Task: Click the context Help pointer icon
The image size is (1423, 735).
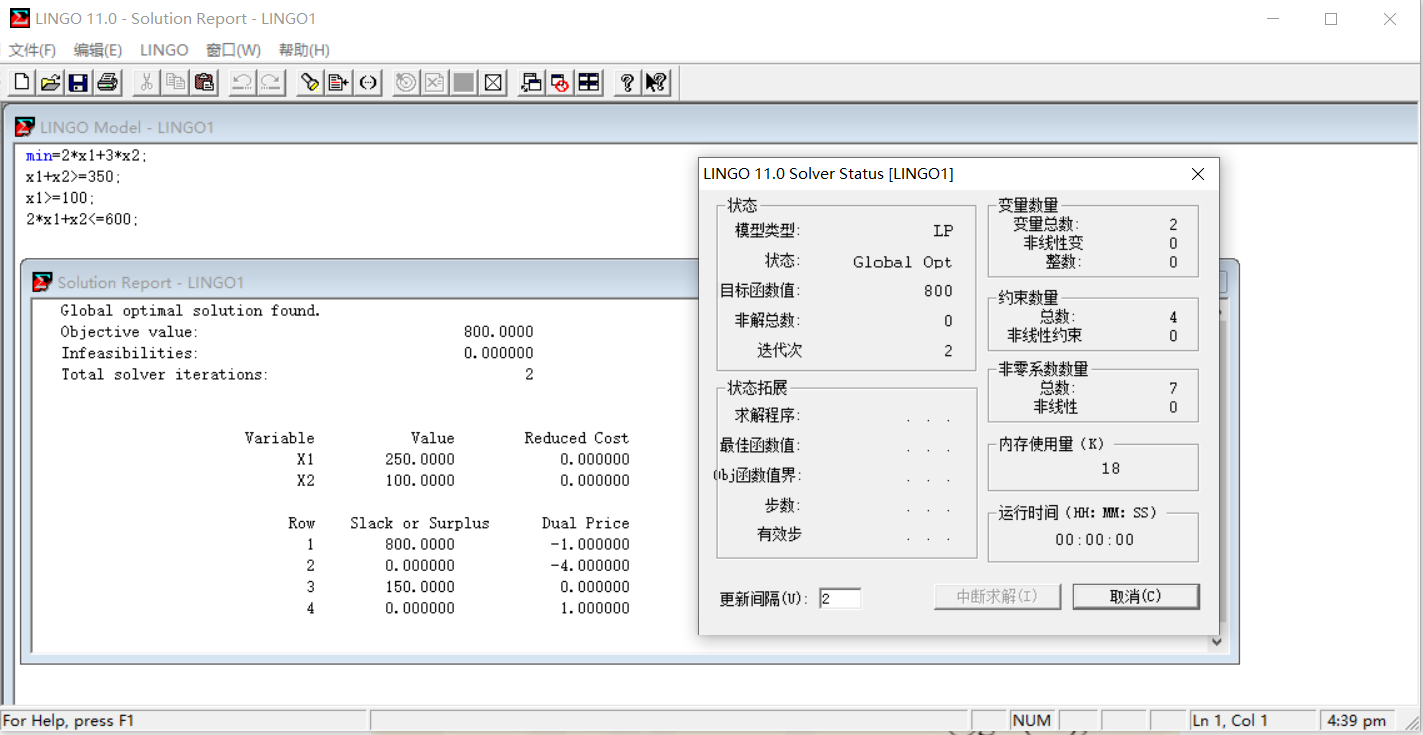Action: click(656, 83)
